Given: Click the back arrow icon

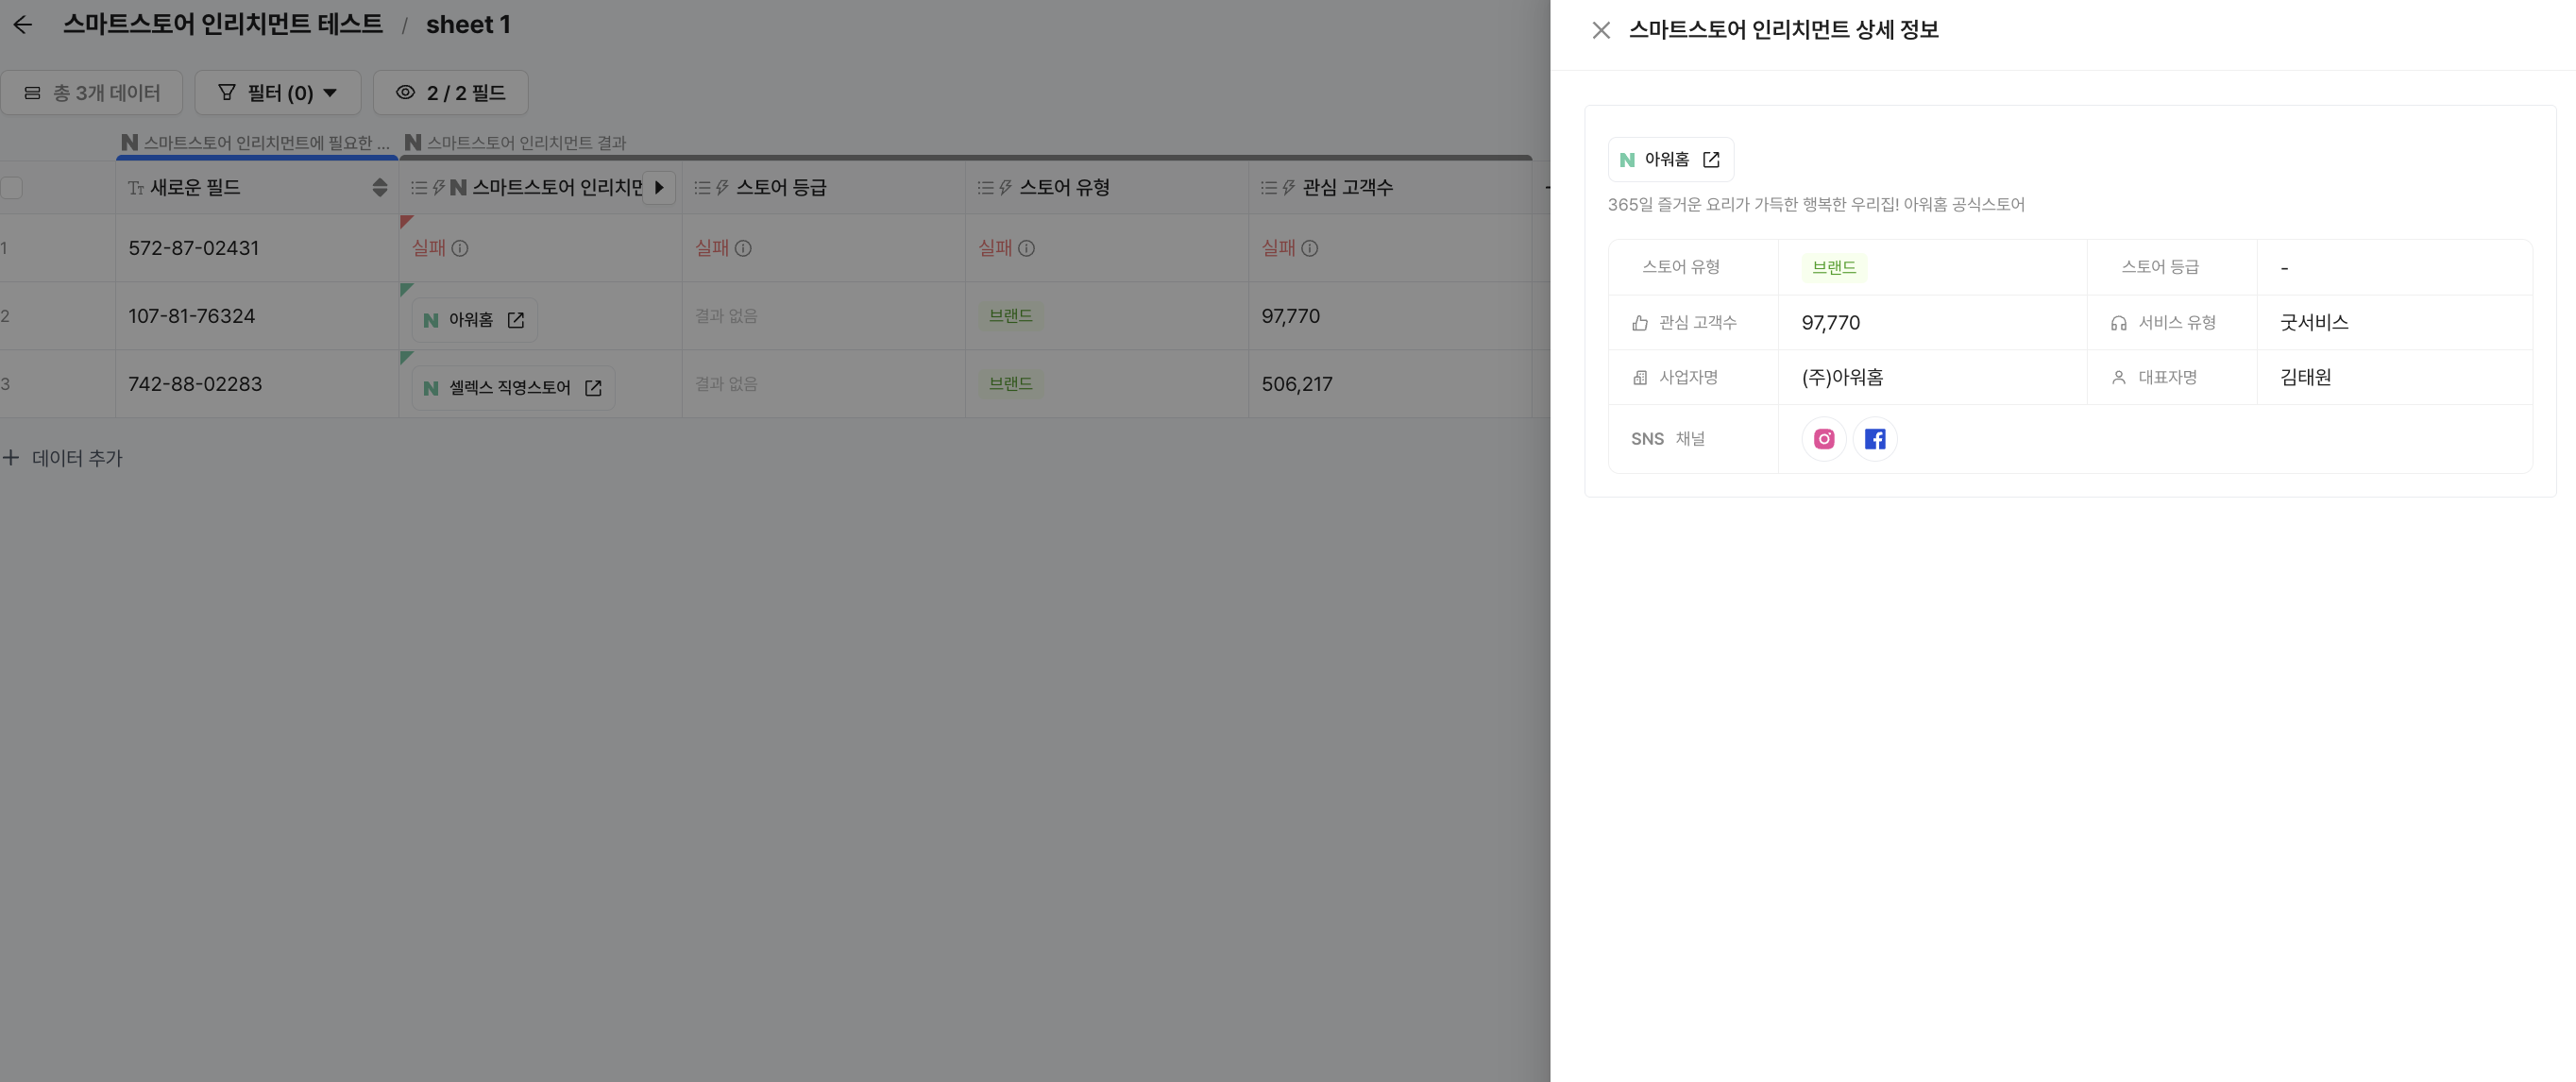Looking at the screenshot, I should pyautogui.click(x=22, y=25).
